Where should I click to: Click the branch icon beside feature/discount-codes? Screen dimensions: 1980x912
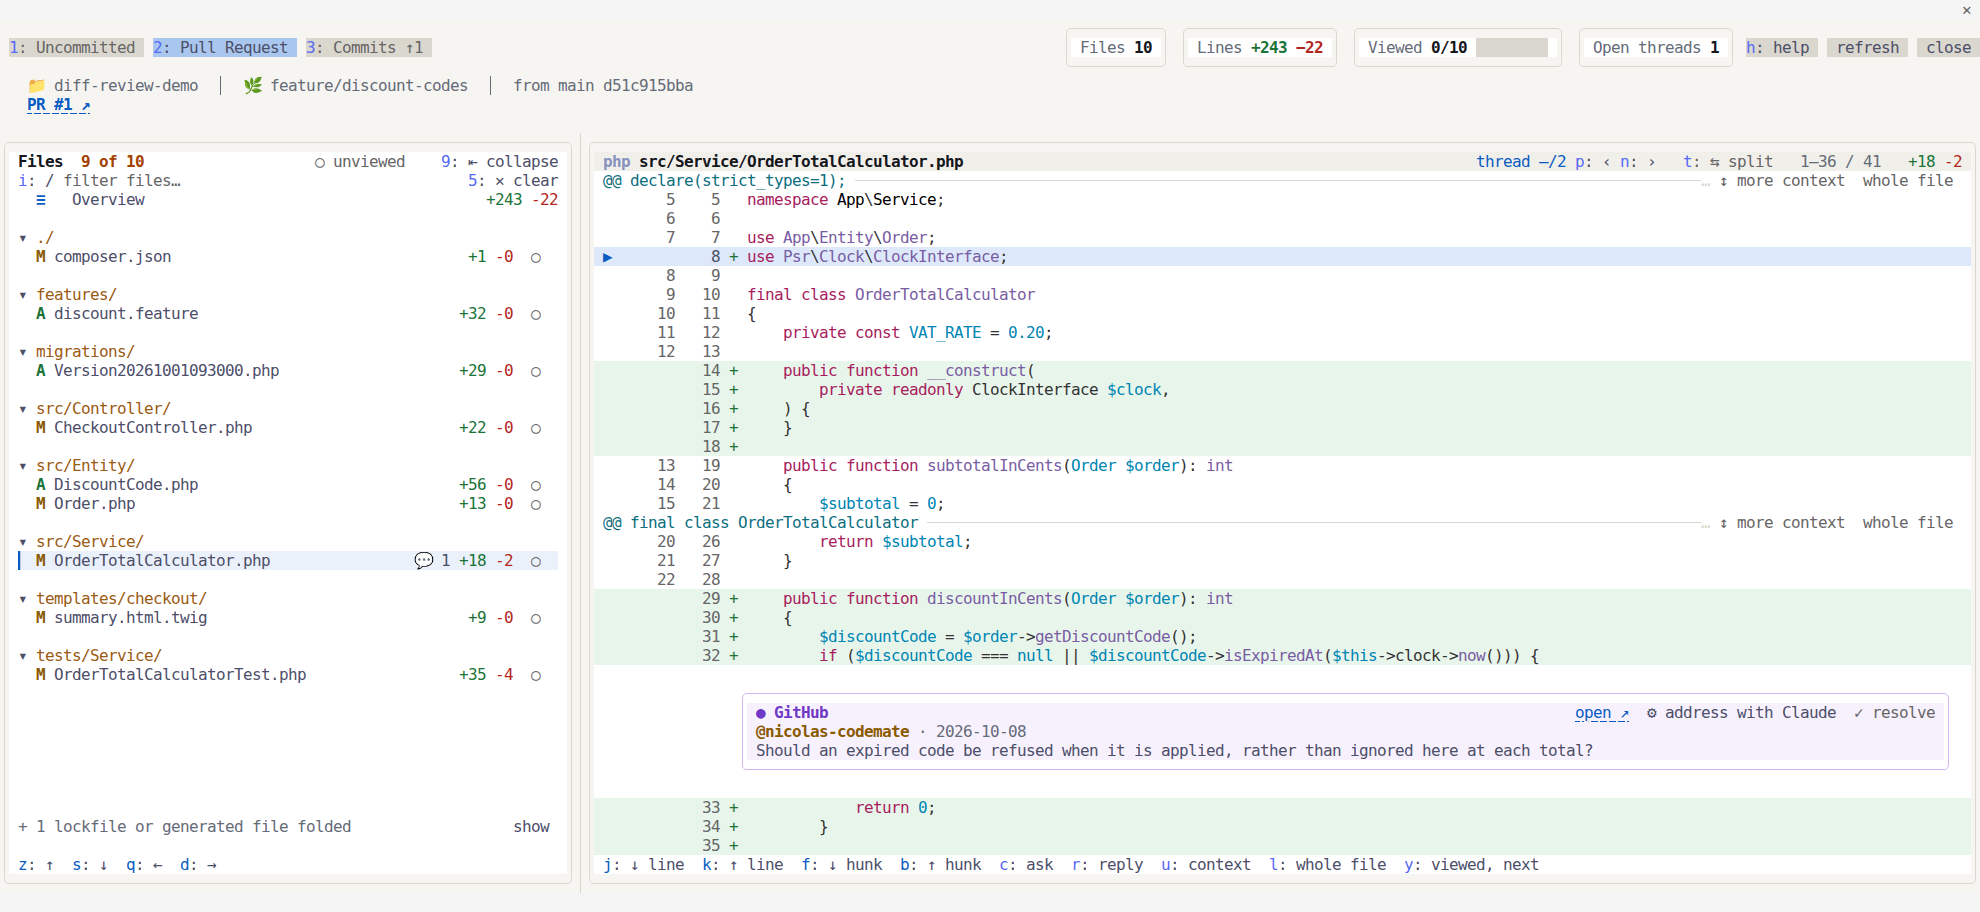click(x=253, y=86)
